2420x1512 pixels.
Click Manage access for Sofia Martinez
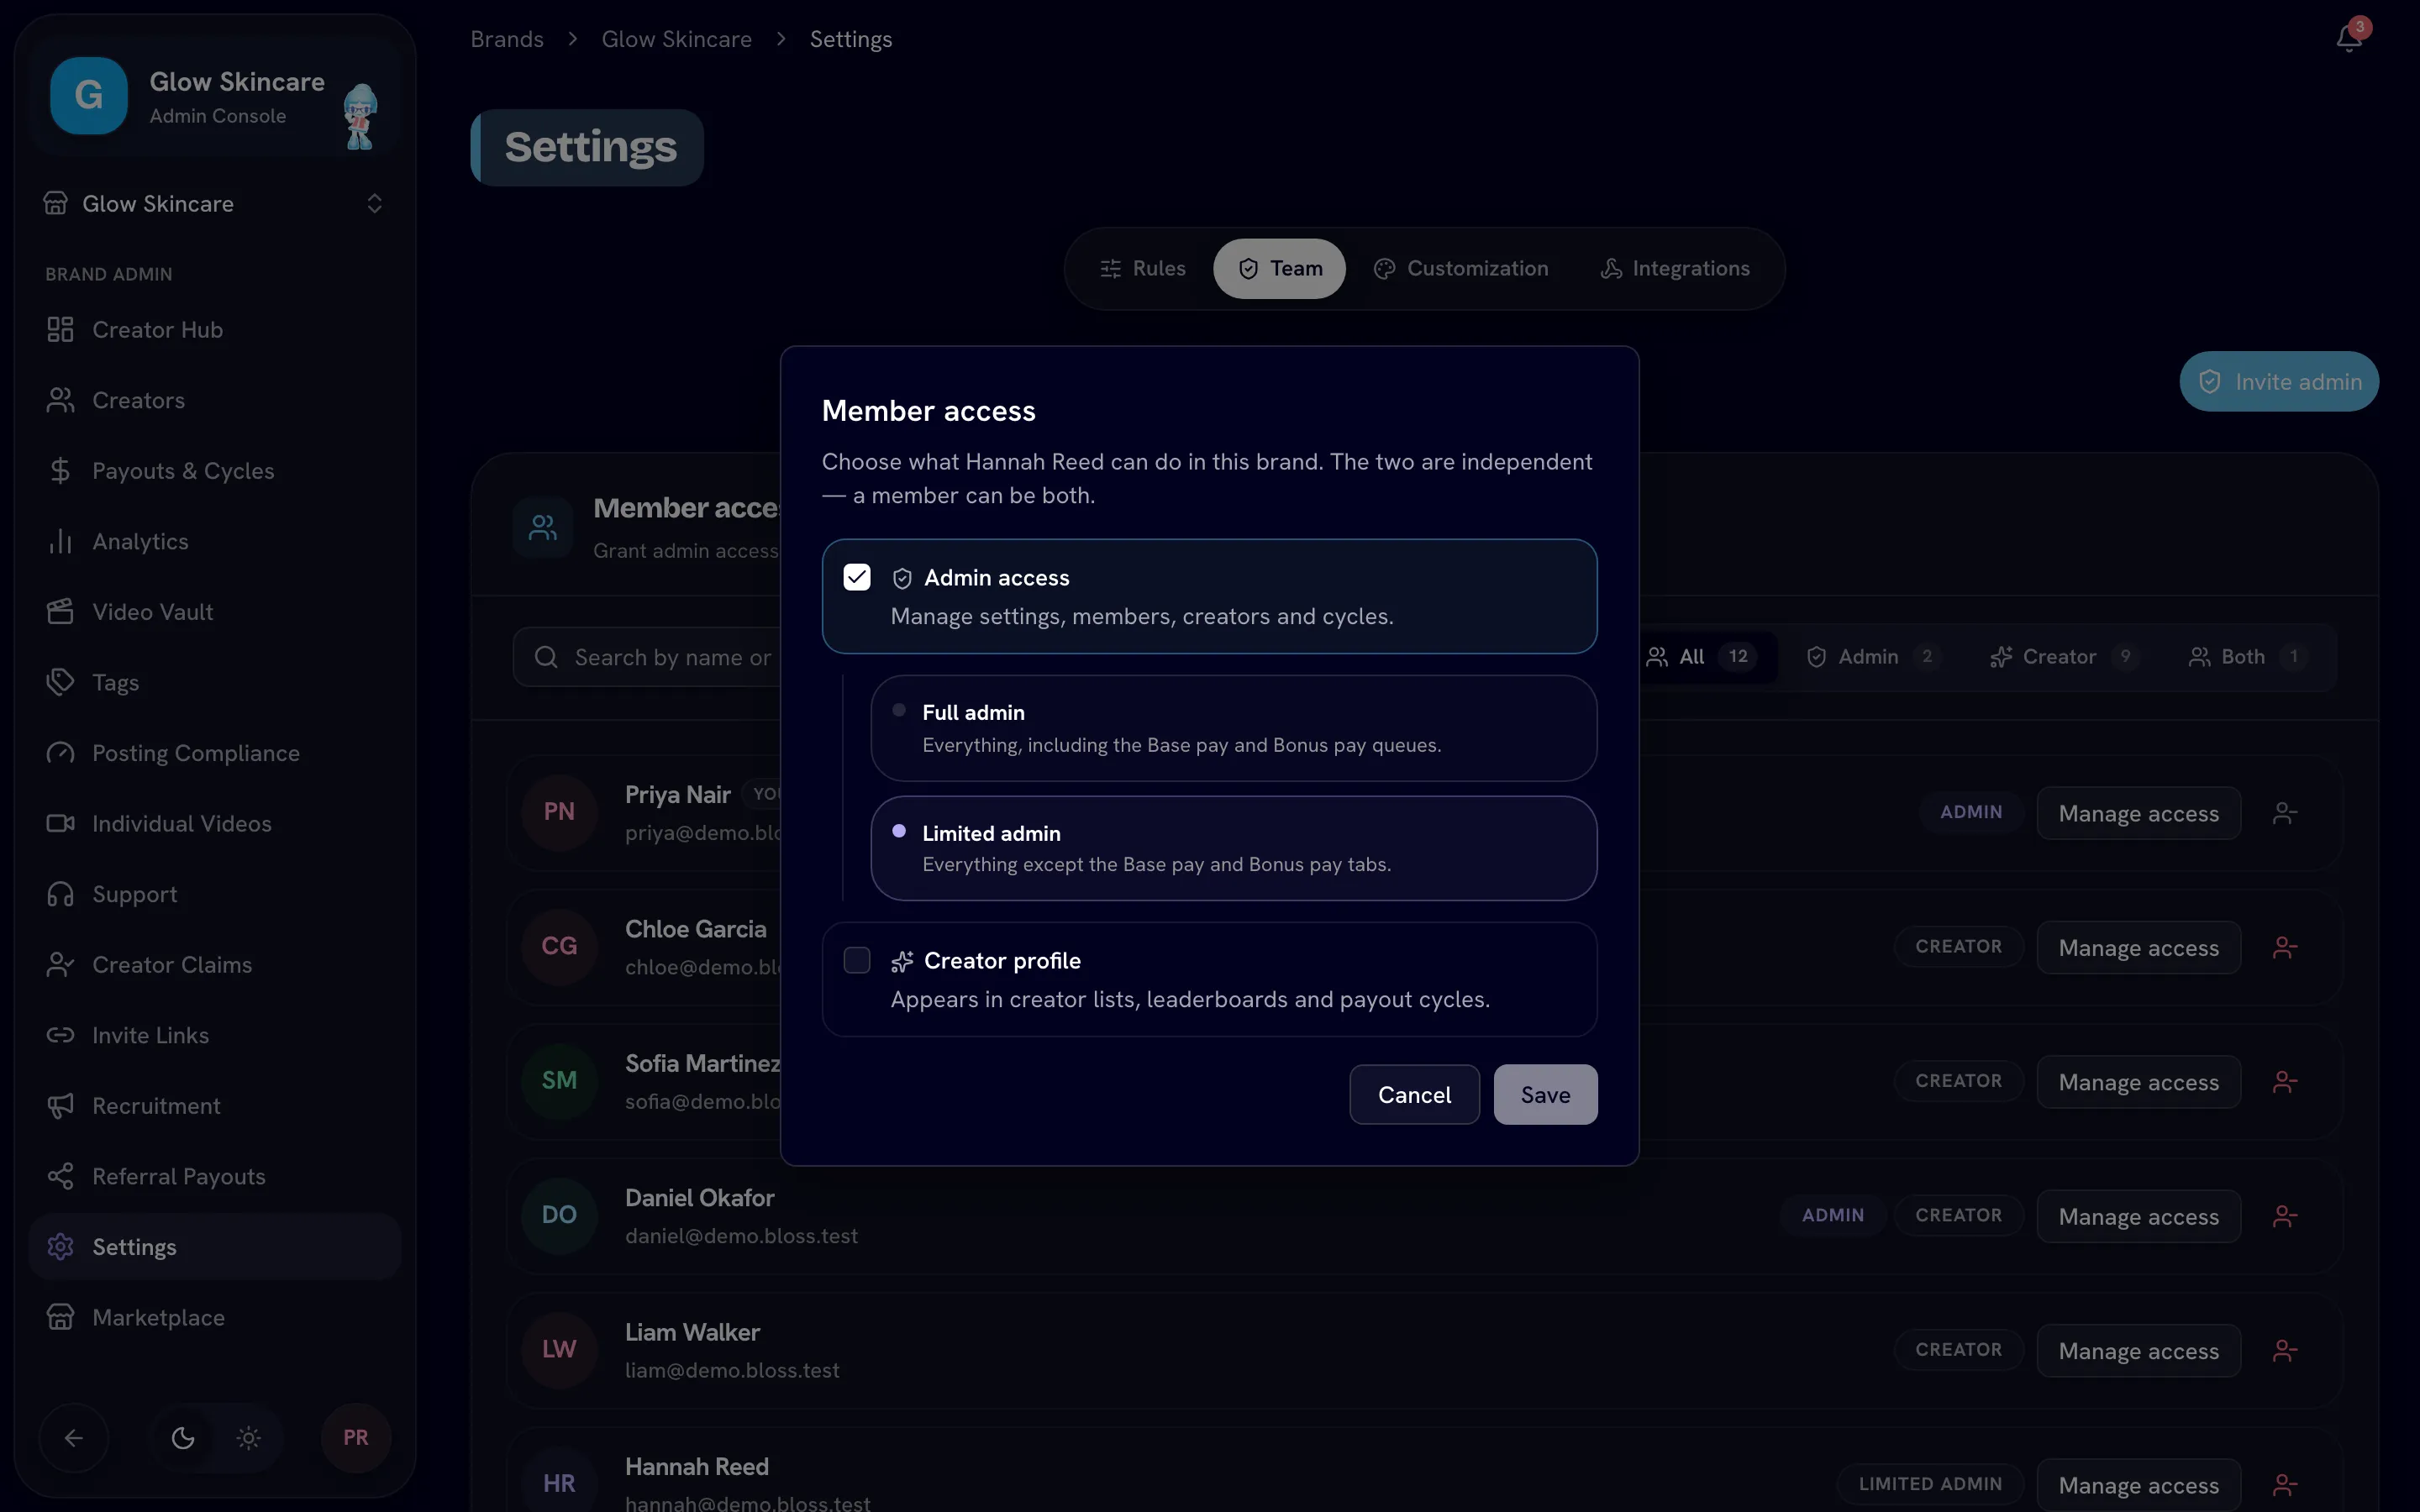pyautogui.click(x=2138, y=1082)
